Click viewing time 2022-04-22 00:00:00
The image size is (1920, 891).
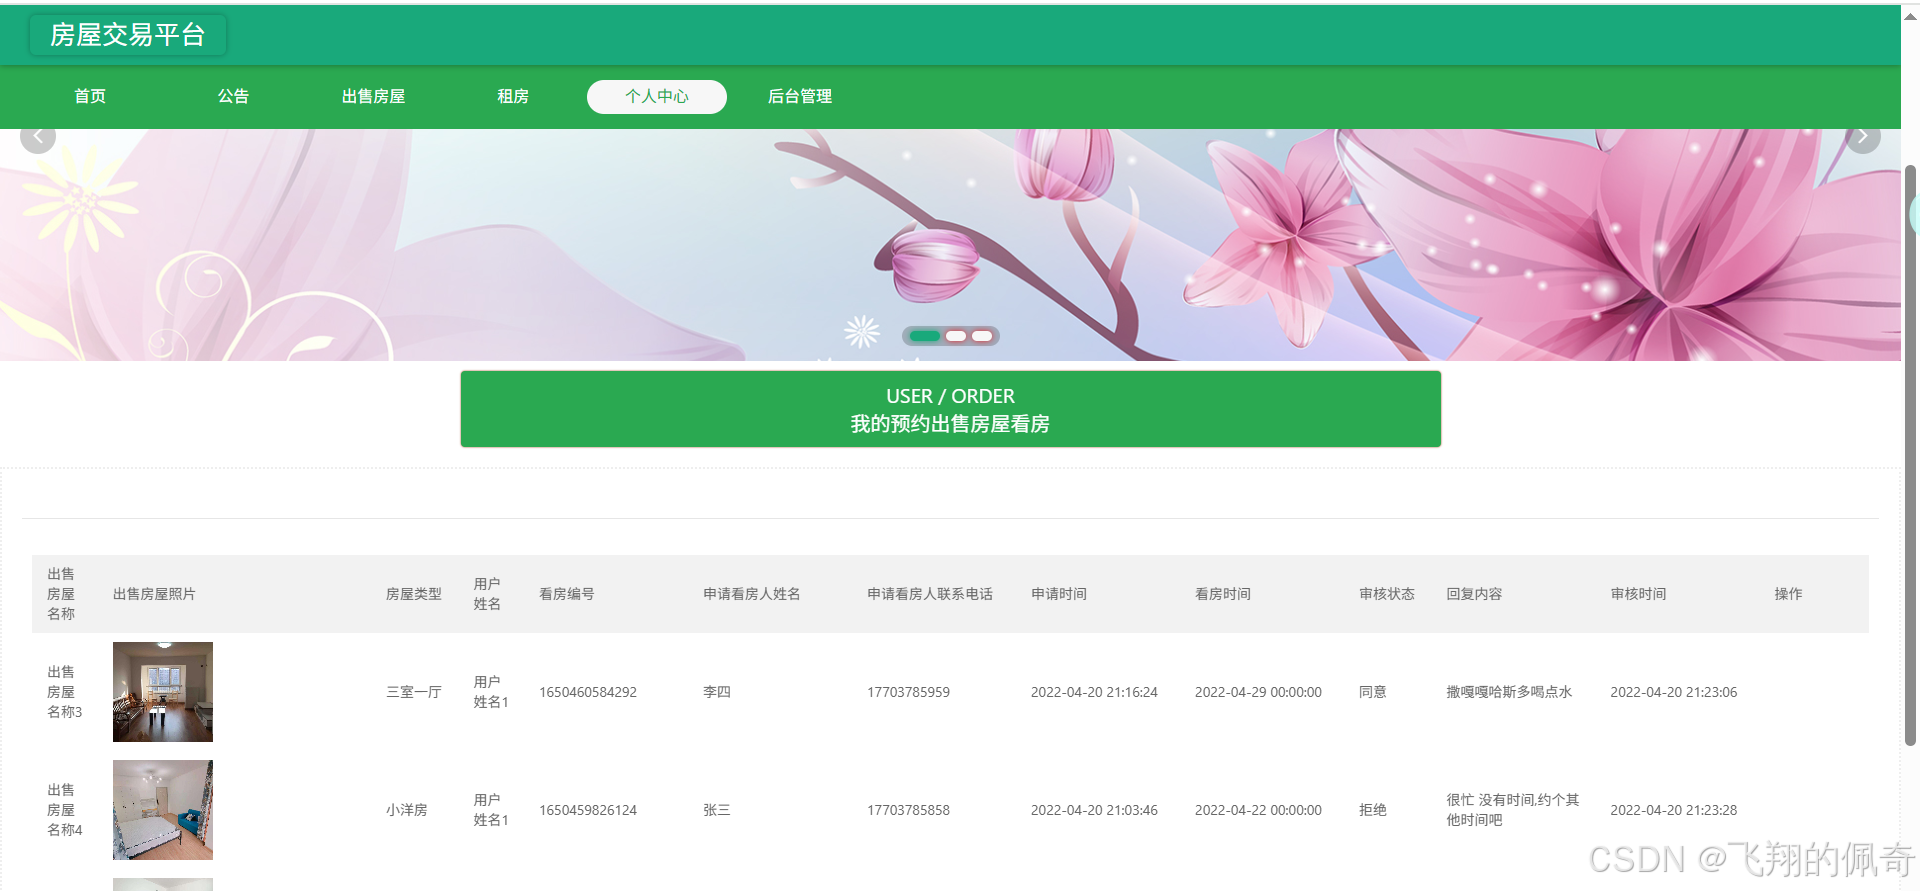1258,810
